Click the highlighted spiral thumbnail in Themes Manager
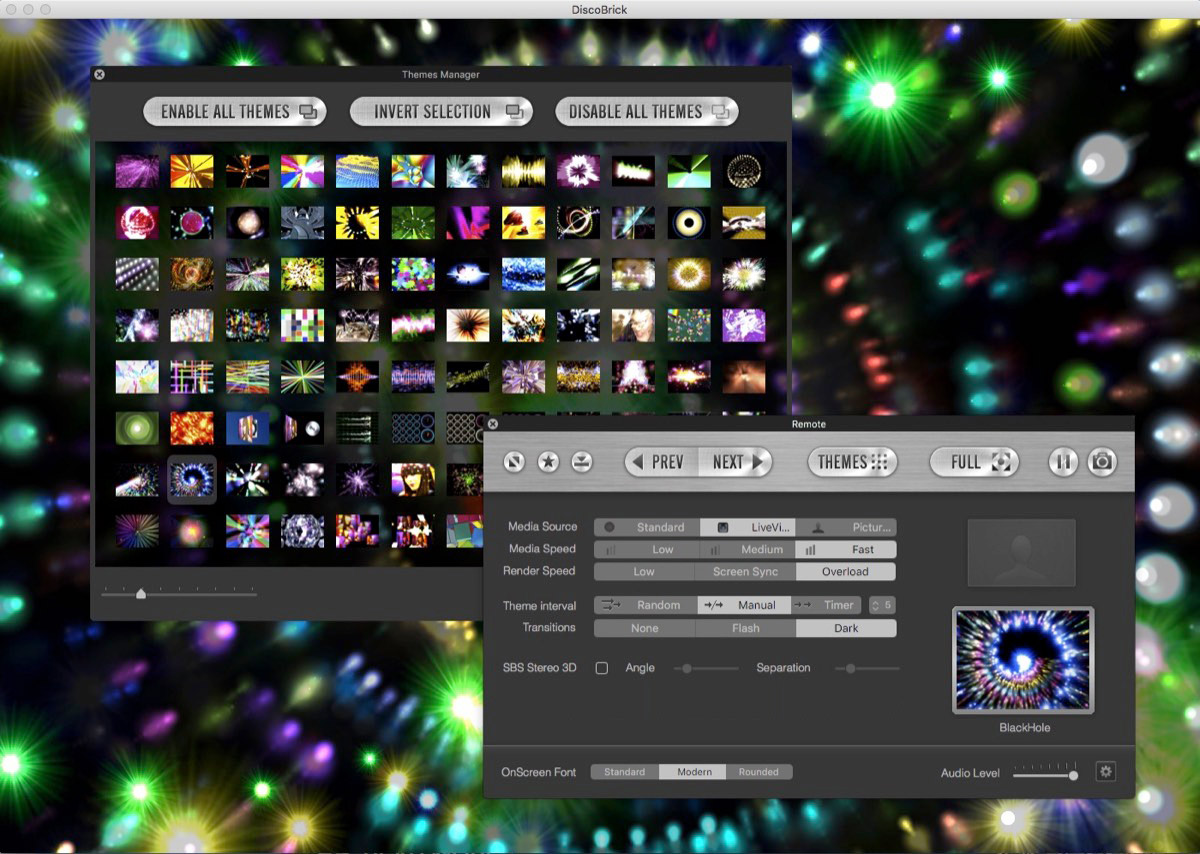The image size is (1200, 854). pyautogui.click(x=192, y=479)
